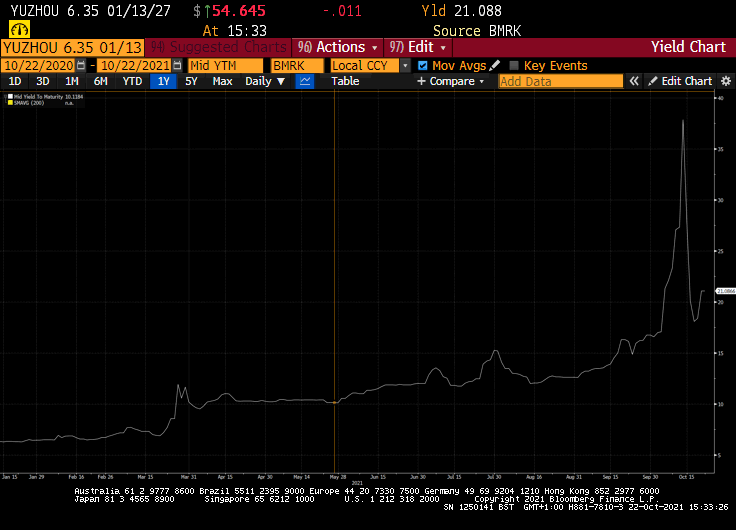Select the line chart view icon
Viewport: 736px width, 530px height.
pyautogui.click(x=305, y=81)
